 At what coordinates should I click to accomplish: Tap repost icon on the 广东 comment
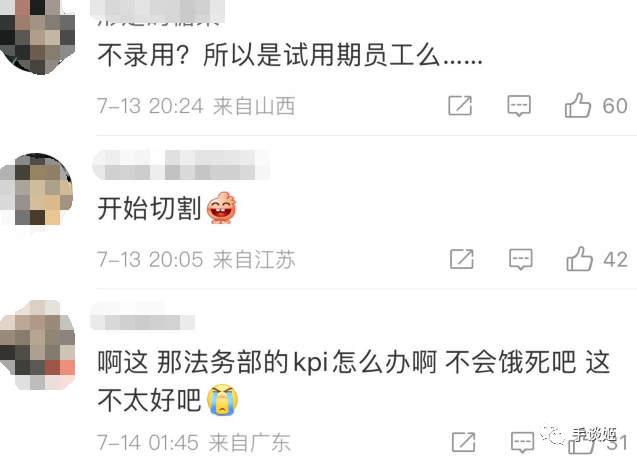click(464, 442)
